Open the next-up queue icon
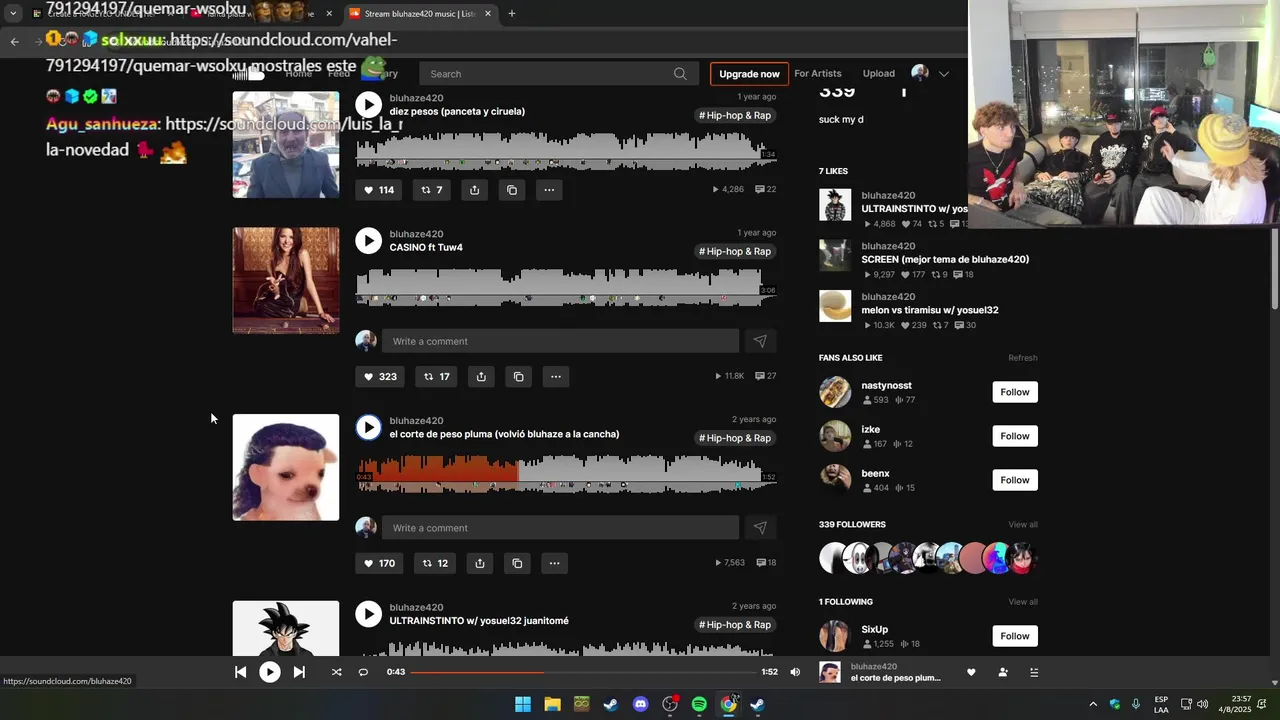 coord(1034,672)
